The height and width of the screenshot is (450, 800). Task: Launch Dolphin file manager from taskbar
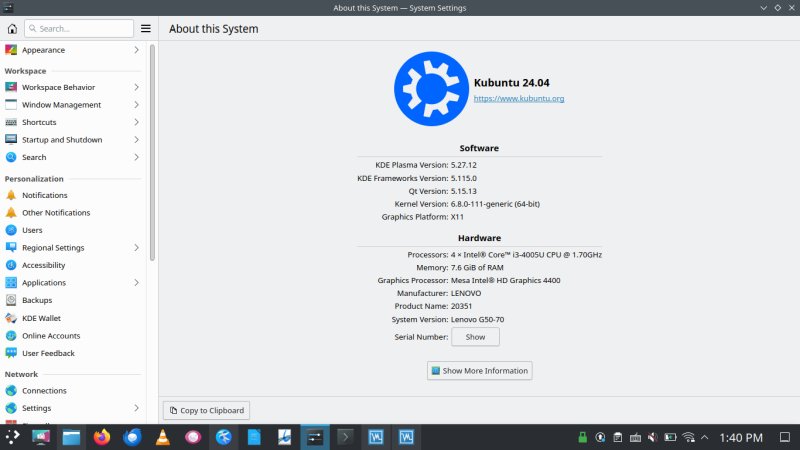tap(71, 437)
